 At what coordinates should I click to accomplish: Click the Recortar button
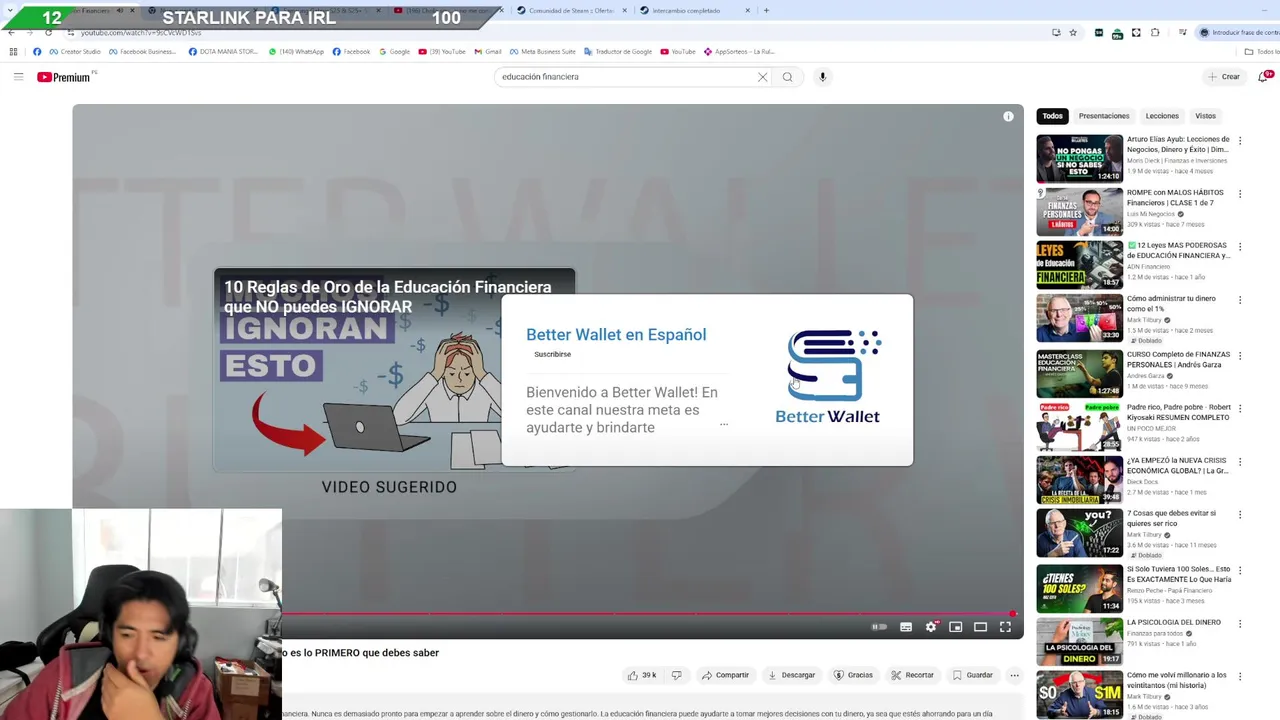tap(912, 675)
